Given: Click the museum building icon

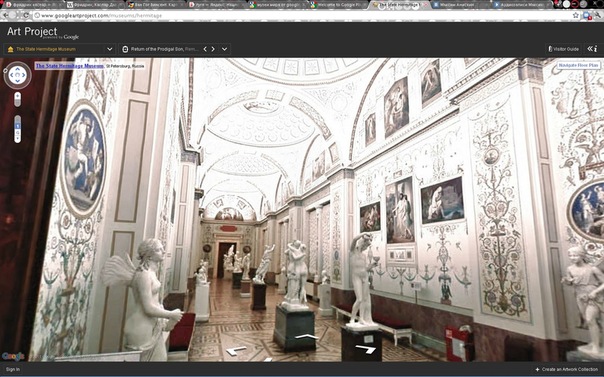Looking at the screenshot, I should click(10, 49).
